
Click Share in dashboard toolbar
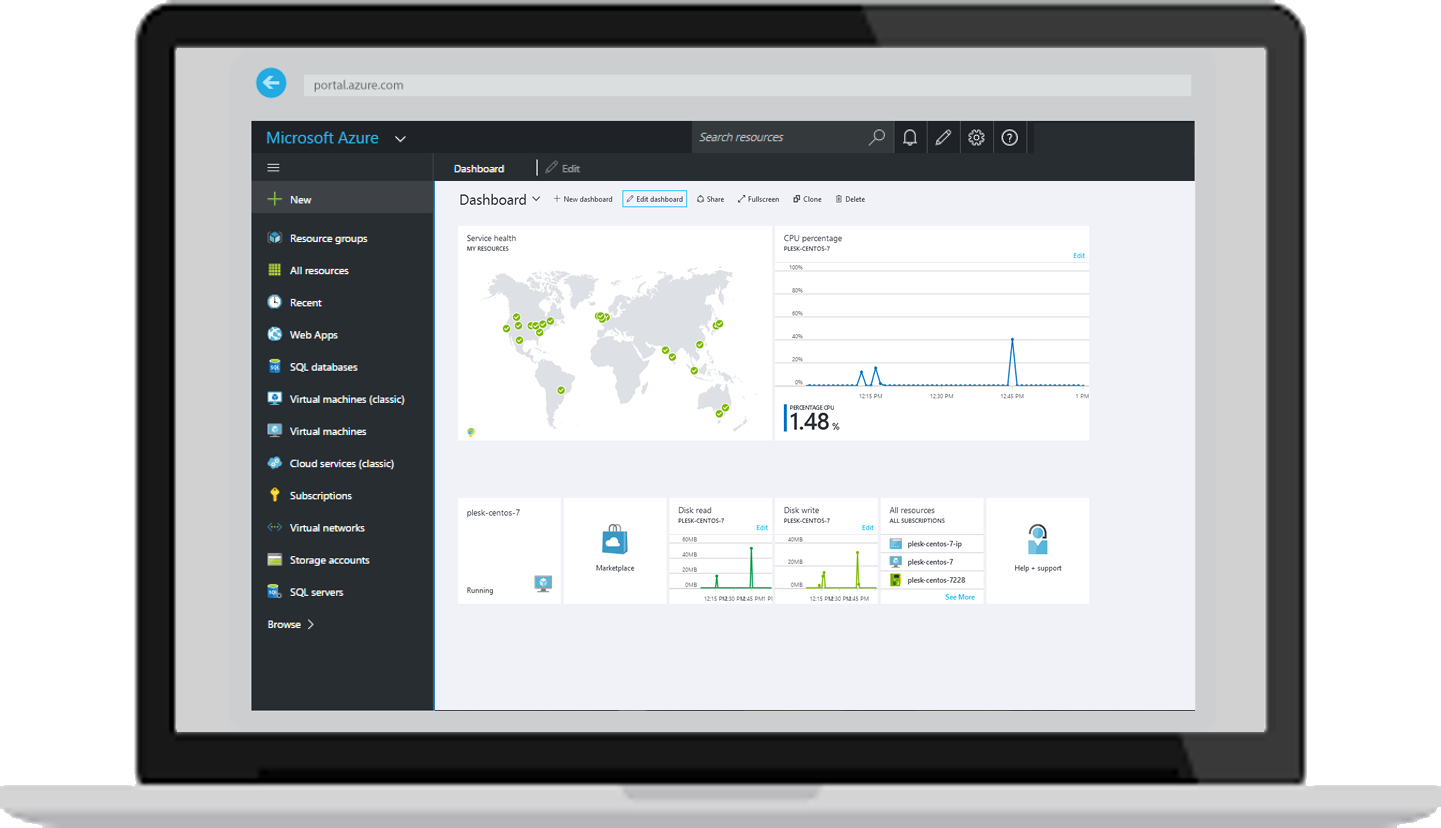point(710,199)
